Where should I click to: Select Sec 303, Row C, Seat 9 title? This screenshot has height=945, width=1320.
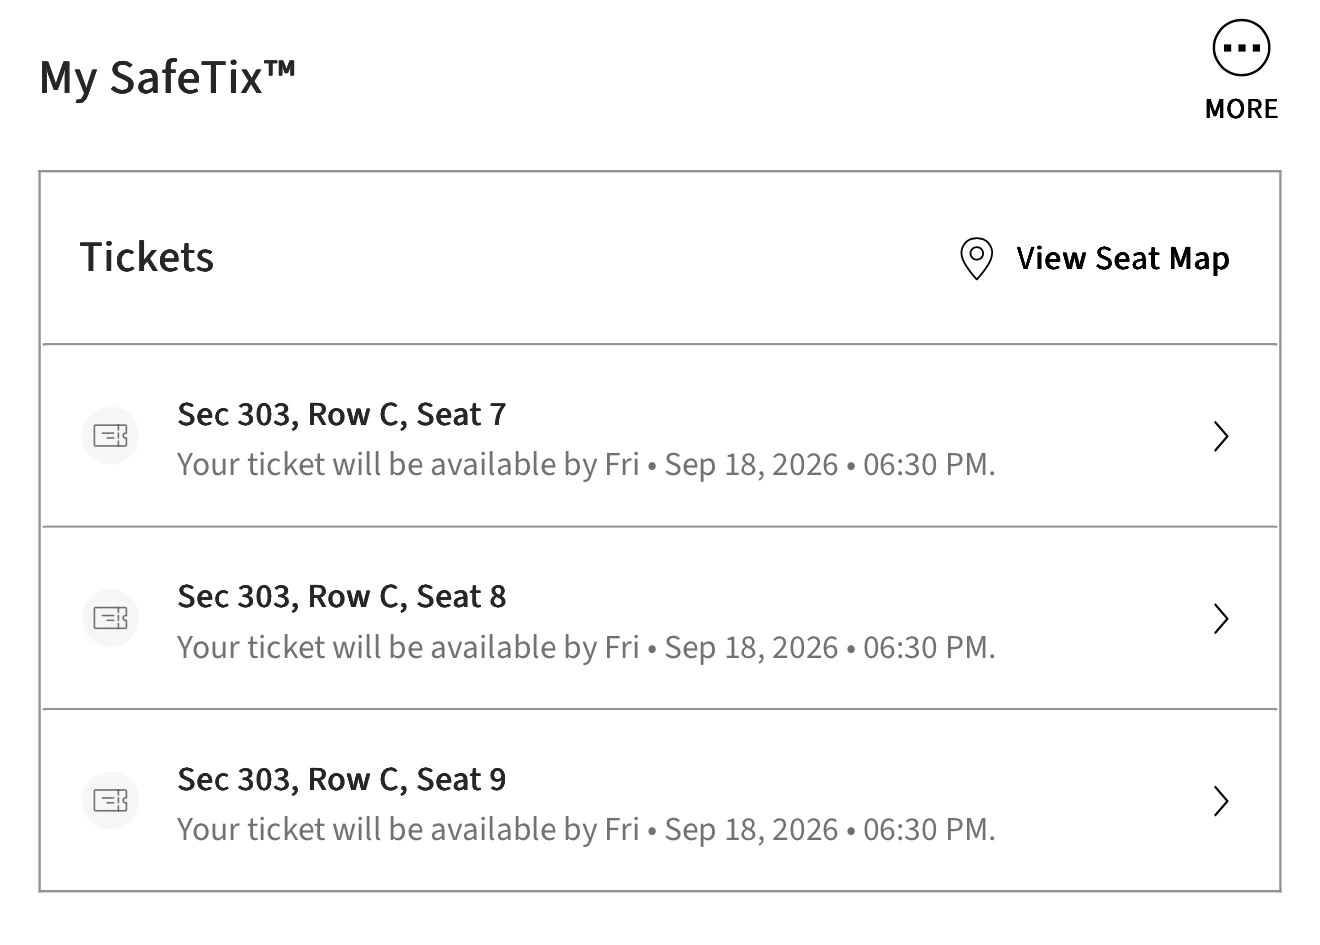point(342,780)
